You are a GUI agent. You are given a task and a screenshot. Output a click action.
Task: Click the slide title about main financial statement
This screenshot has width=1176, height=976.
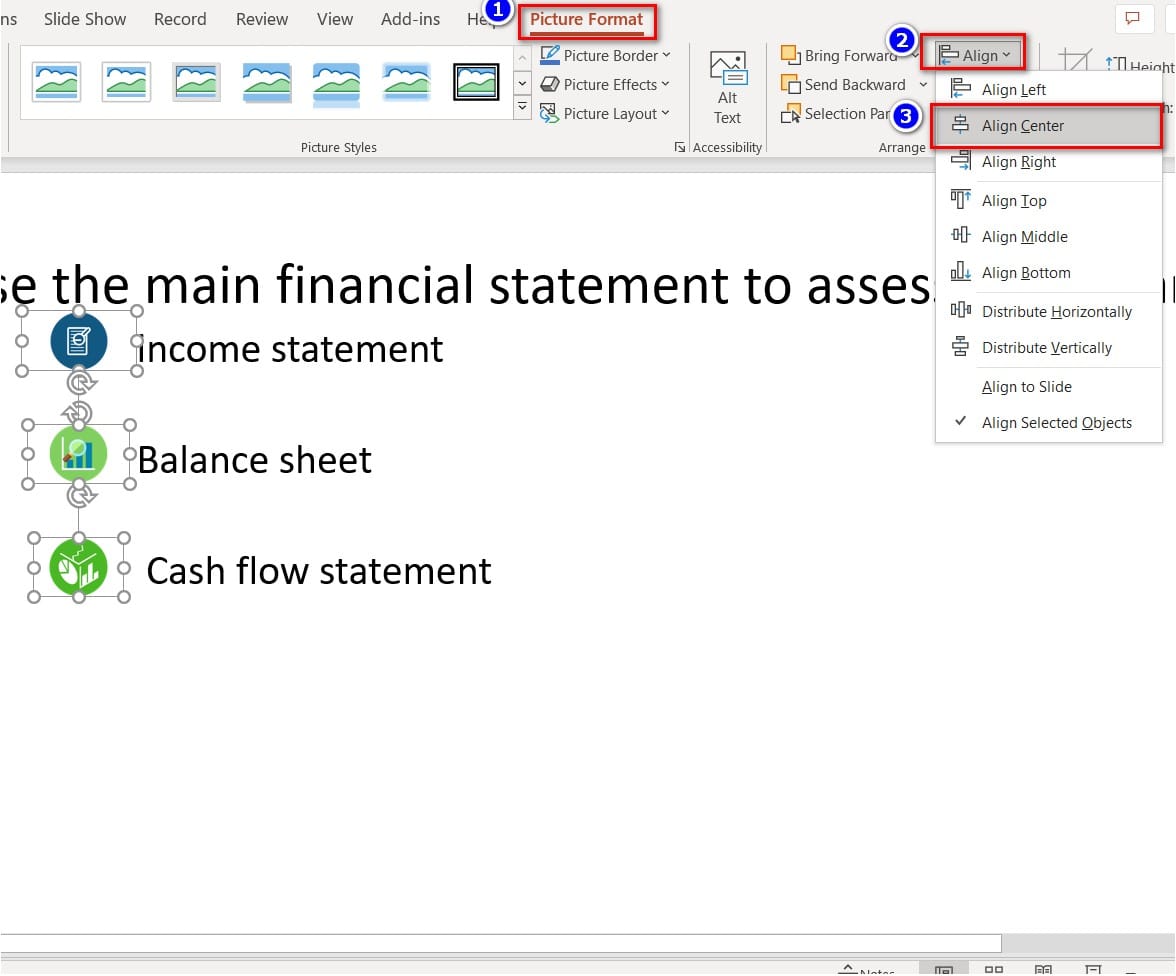466,285
